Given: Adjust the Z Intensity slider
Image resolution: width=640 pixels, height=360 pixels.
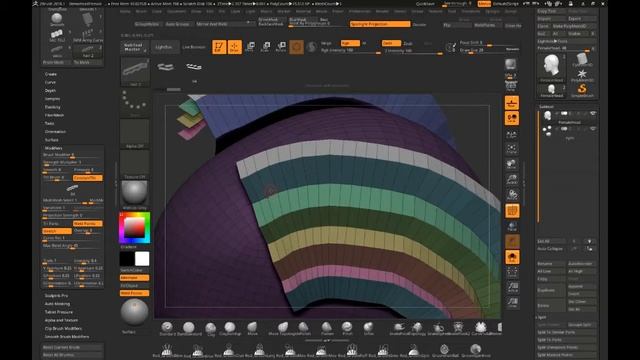Looking at the screenshot, I should 413,51.
